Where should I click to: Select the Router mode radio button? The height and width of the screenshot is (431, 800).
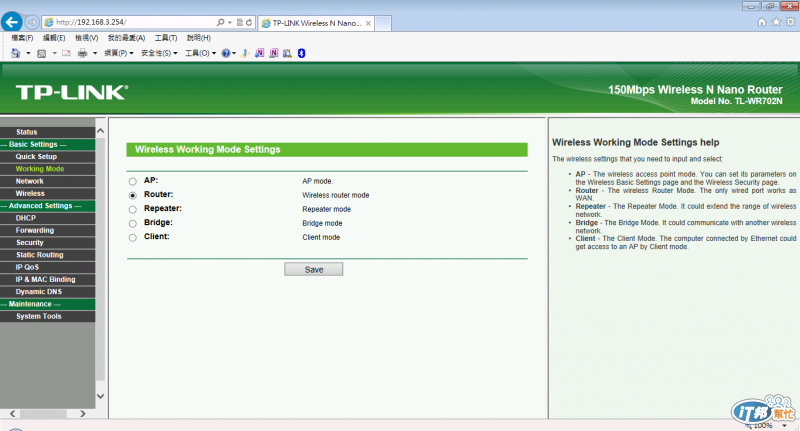pyautogui.click(x=133, y=195)
